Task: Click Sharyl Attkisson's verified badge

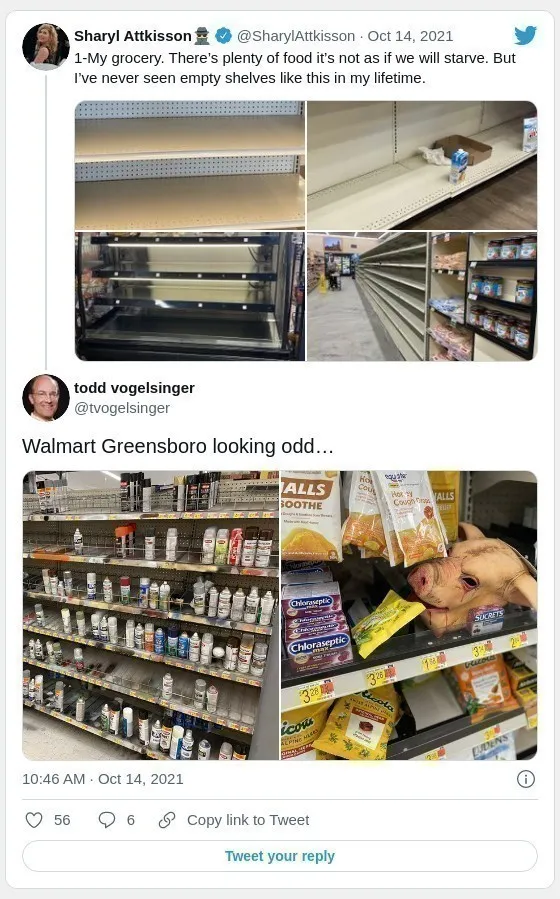Action: [x=224, y=36]
